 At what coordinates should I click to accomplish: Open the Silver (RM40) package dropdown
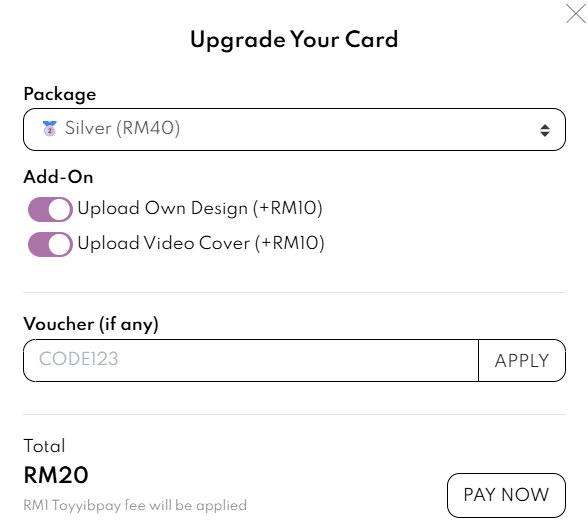click(294, 129)
